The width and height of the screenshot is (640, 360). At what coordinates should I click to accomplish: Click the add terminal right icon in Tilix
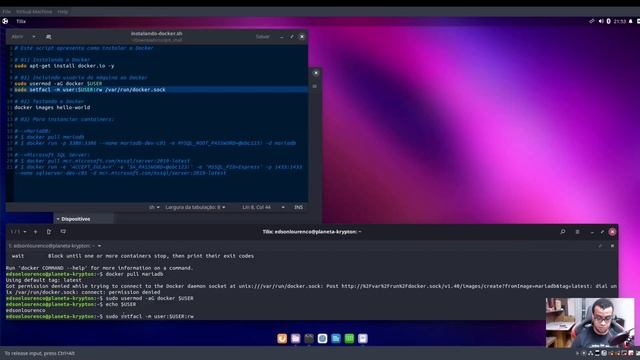pyautogui.click(x=49, y=232)
